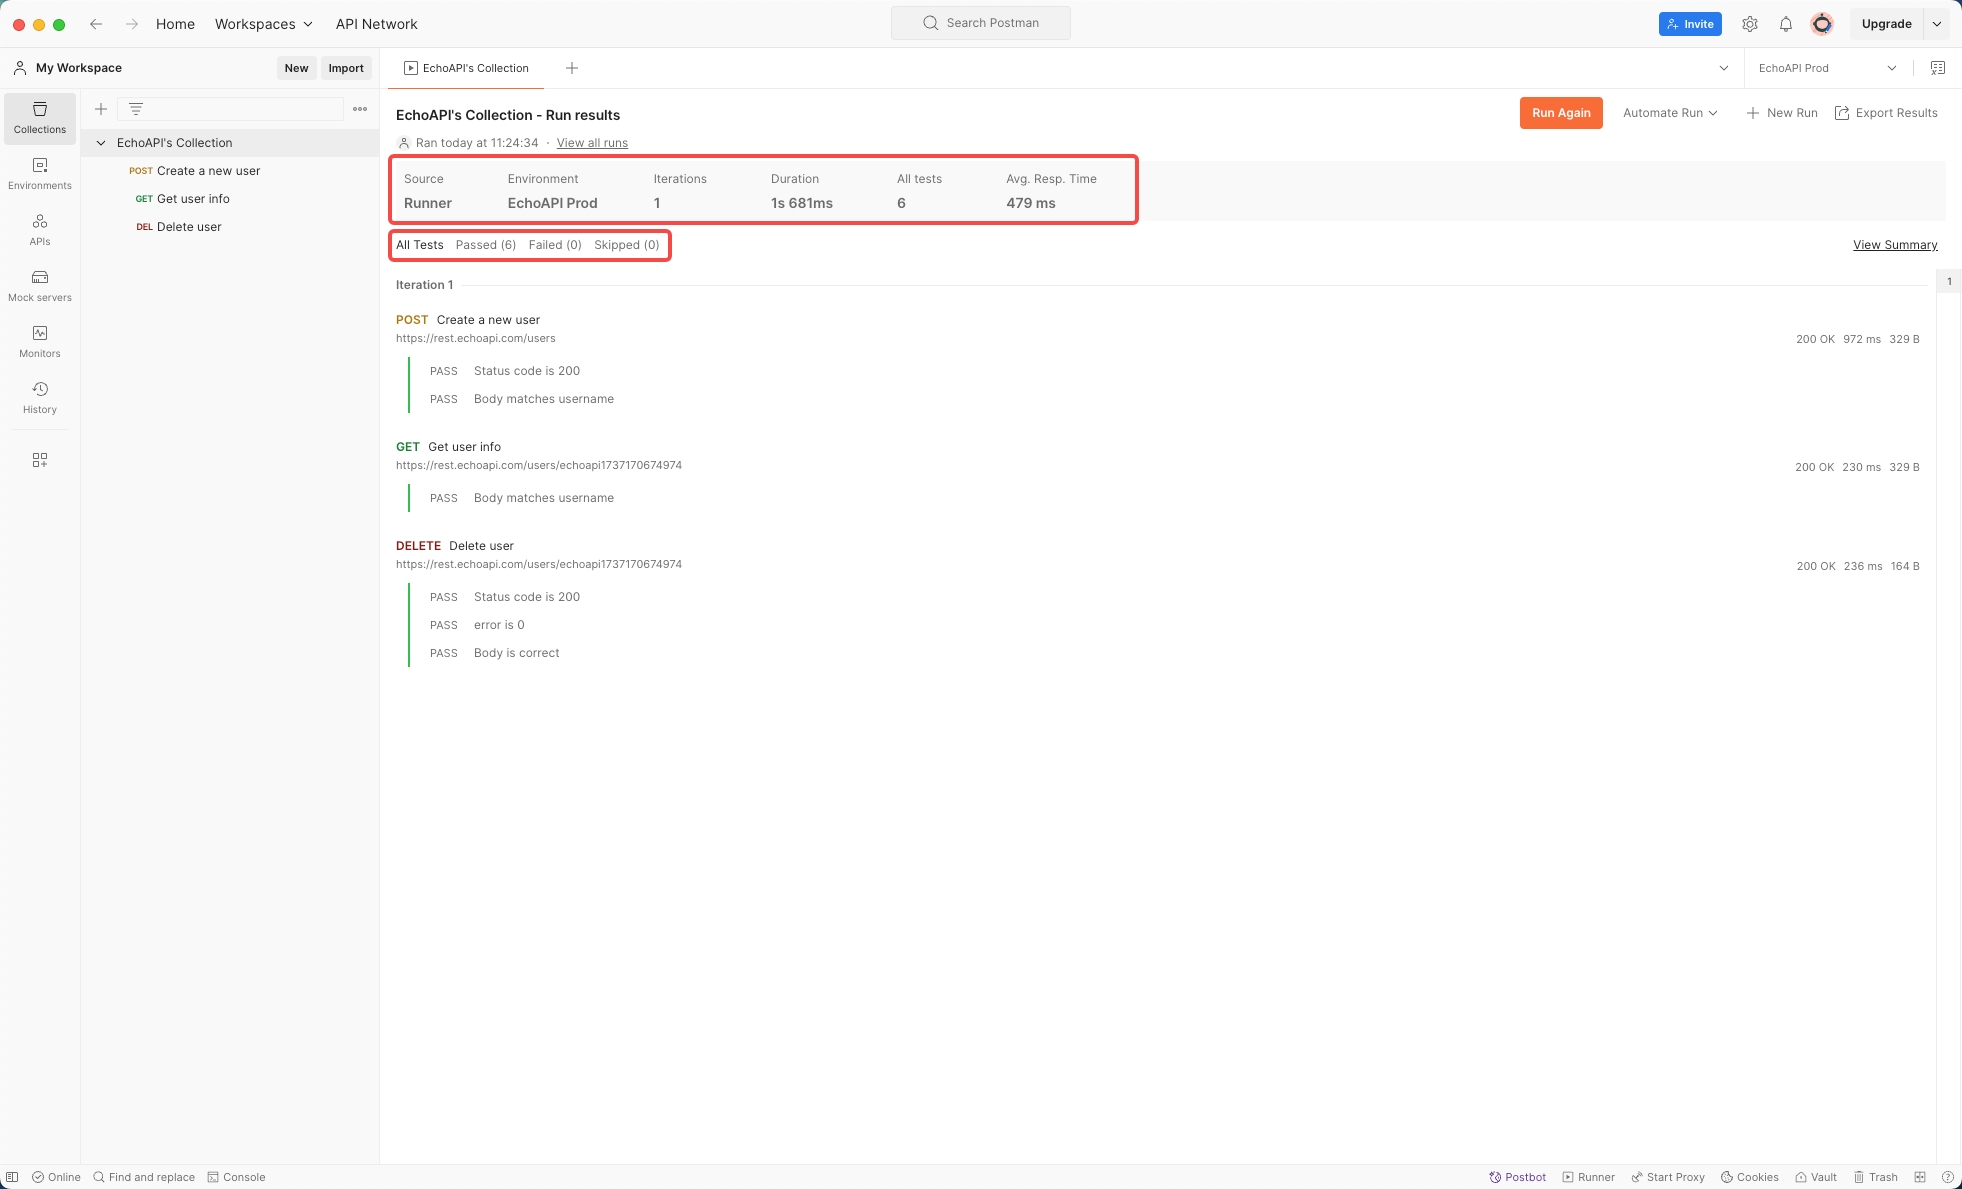Open the Upgrade dropdown arrow

pyautogui.click(x=1937, y=24)
